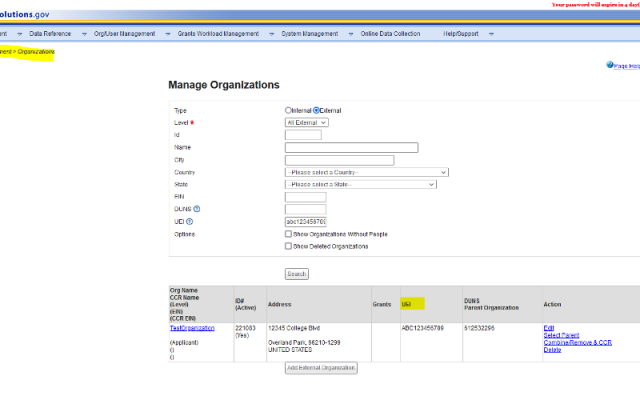Select the External type radio button

point(317,110)
